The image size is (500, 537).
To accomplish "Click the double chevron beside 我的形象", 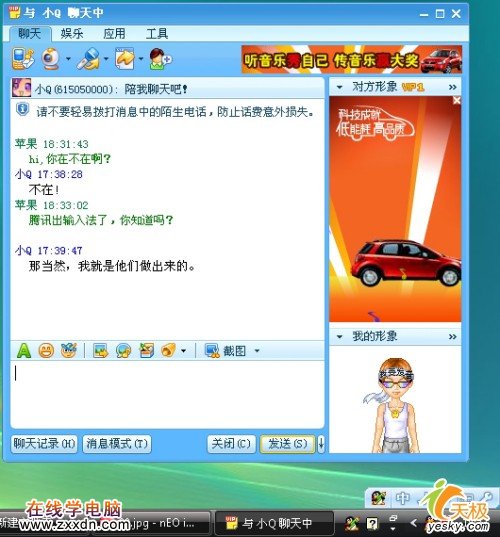I will [452, 337].
